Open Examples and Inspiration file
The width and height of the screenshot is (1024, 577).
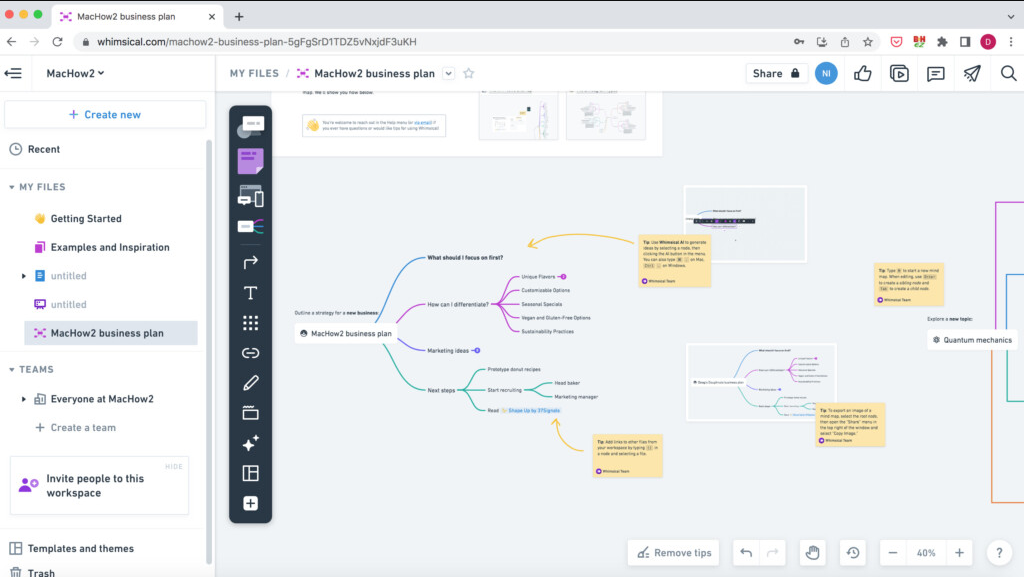110,247
